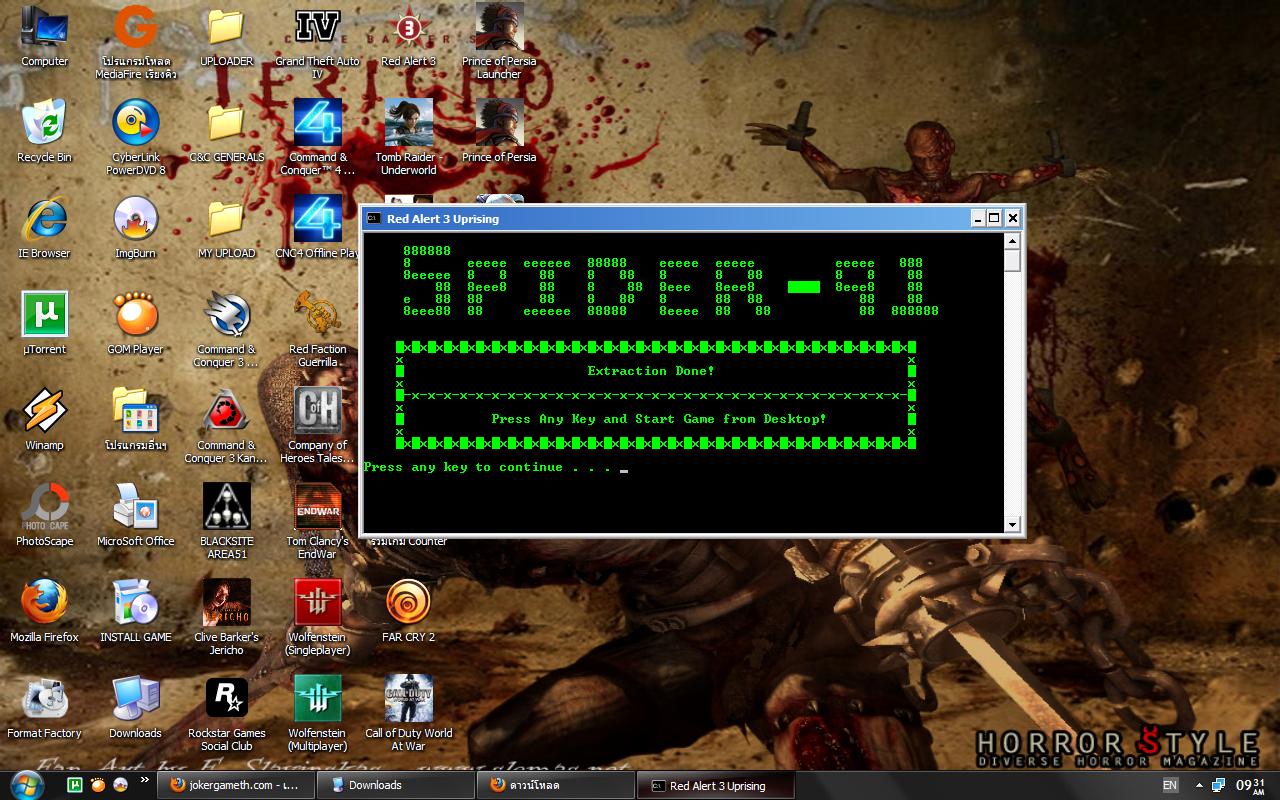Launch Call of Duty World At War
Image resolution: width=1280 pixels, height=800 pixels.
[409, 713]
